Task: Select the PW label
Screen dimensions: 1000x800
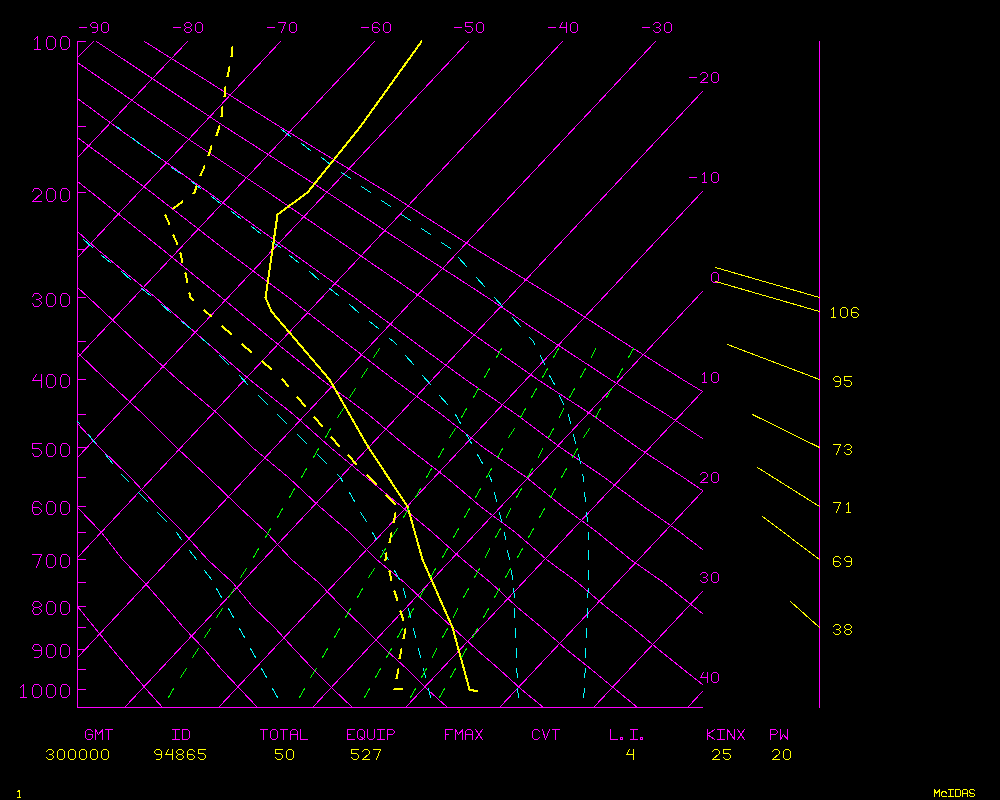Action: point(778,735)
